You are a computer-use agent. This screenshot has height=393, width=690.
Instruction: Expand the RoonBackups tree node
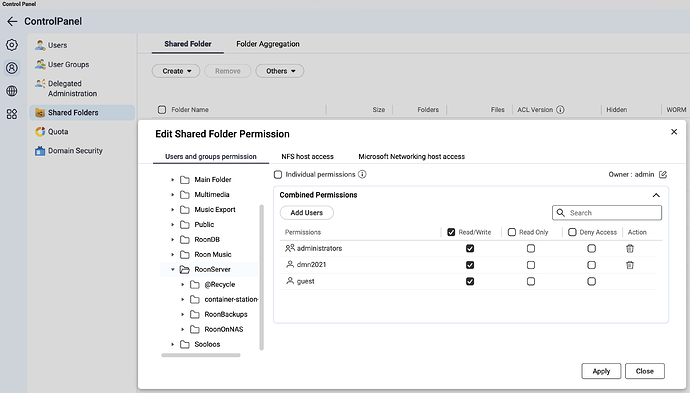[x=183, y=314]
